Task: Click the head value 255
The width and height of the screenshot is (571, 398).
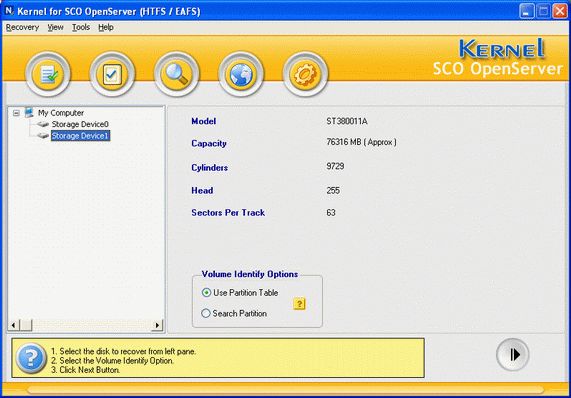Action: [x=333, y=190]
